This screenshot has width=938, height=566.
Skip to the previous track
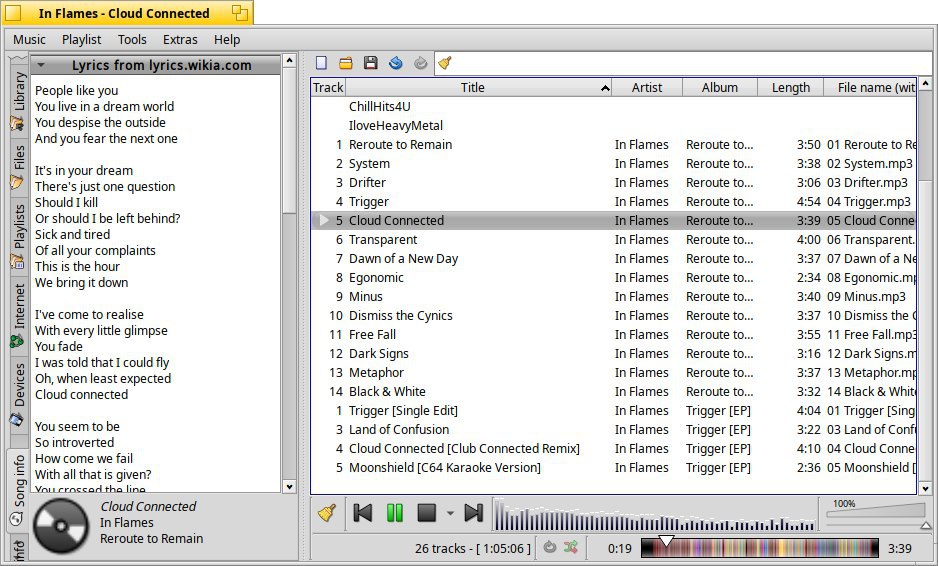click(x=363, y=513)
